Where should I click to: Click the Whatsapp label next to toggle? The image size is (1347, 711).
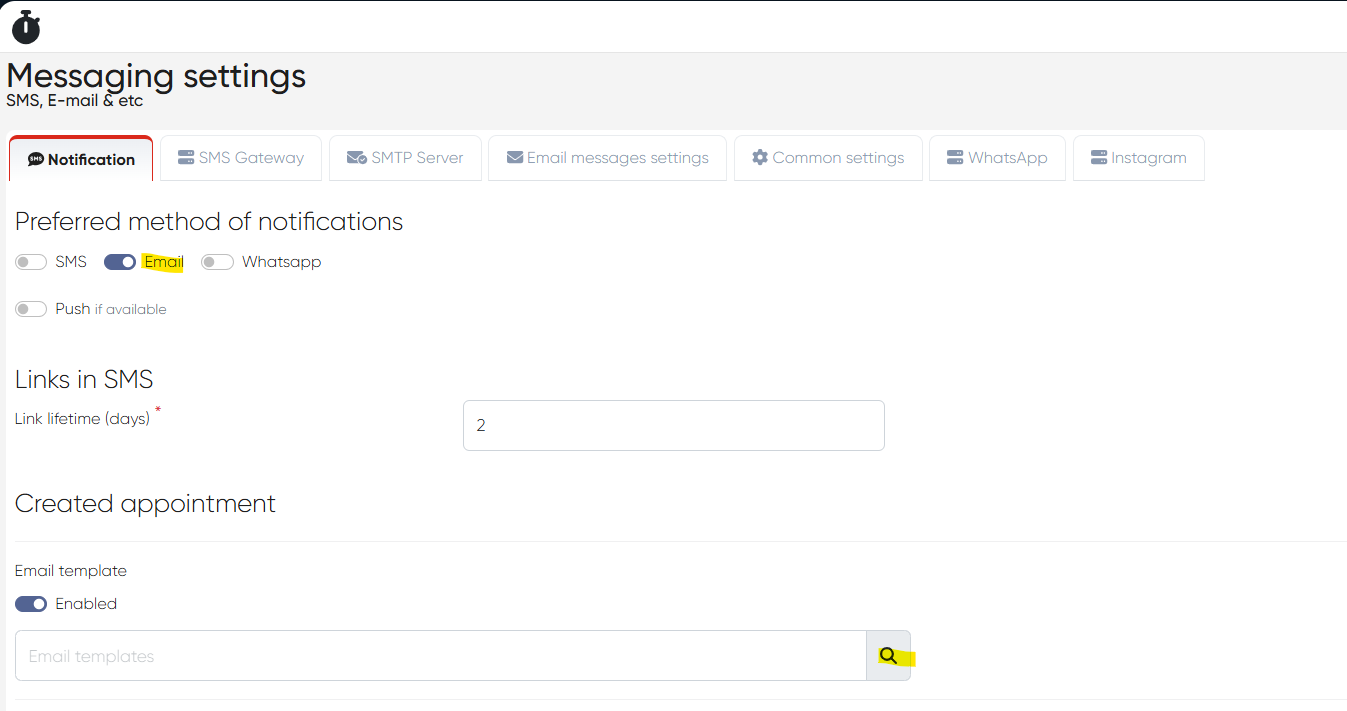tap(281, 262)
